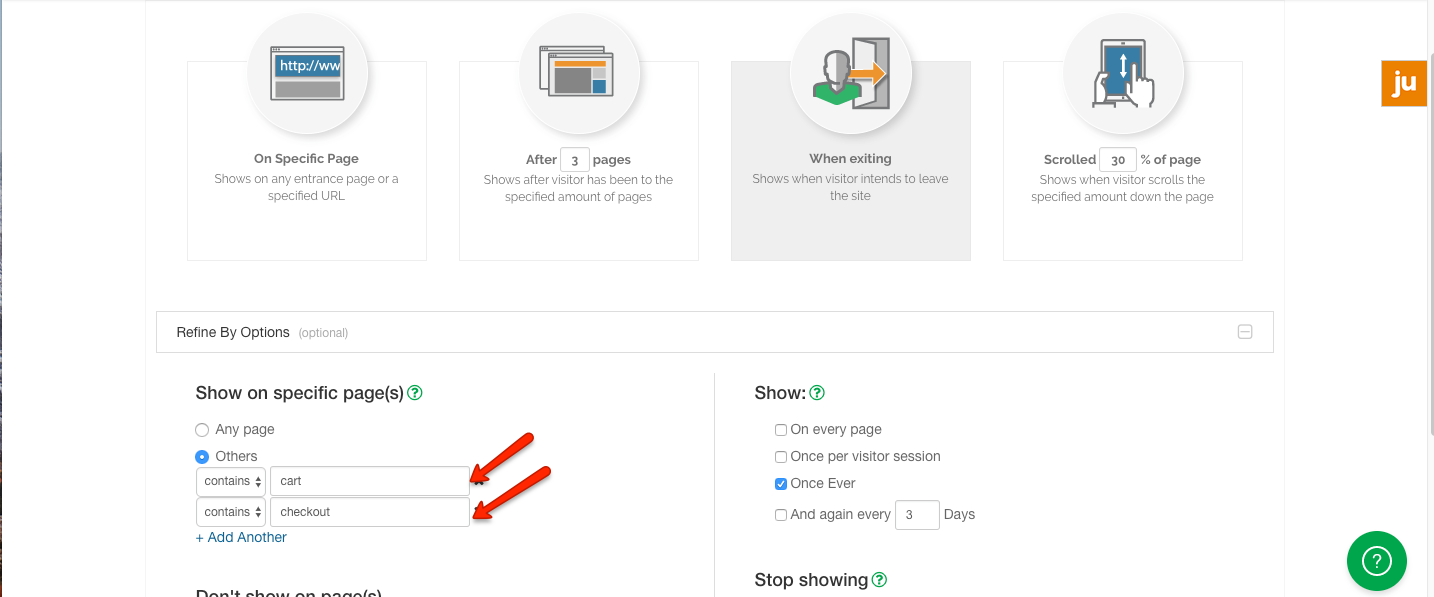Click help icon beside Show heading
This screenshot has width=1434, height=597.
(x=816, y=393)
